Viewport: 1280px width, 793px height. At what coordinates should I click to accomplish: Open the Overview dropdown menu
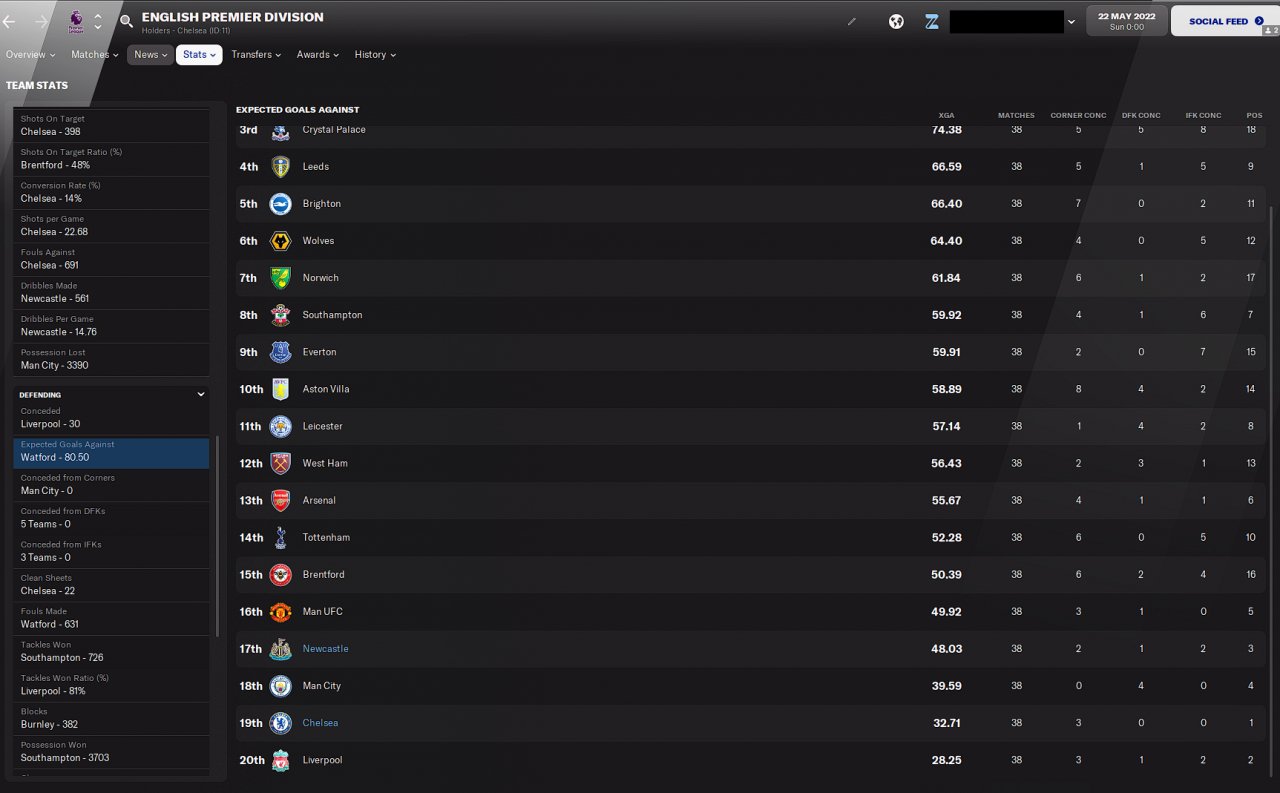pyautogui.click(x=30, y=55)
